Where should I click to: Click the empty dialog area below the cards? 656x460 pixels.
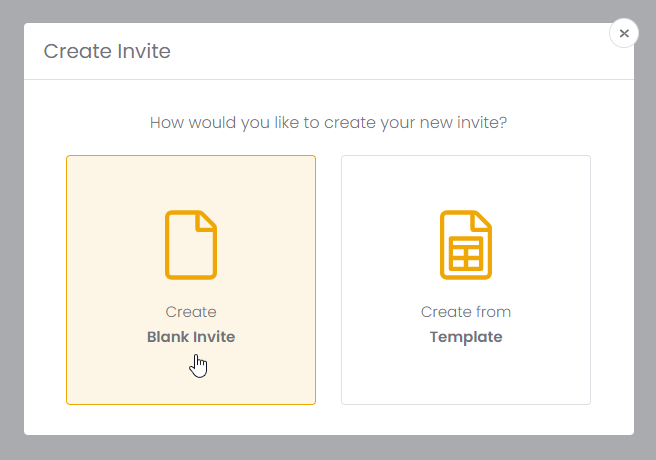point(328,420)
